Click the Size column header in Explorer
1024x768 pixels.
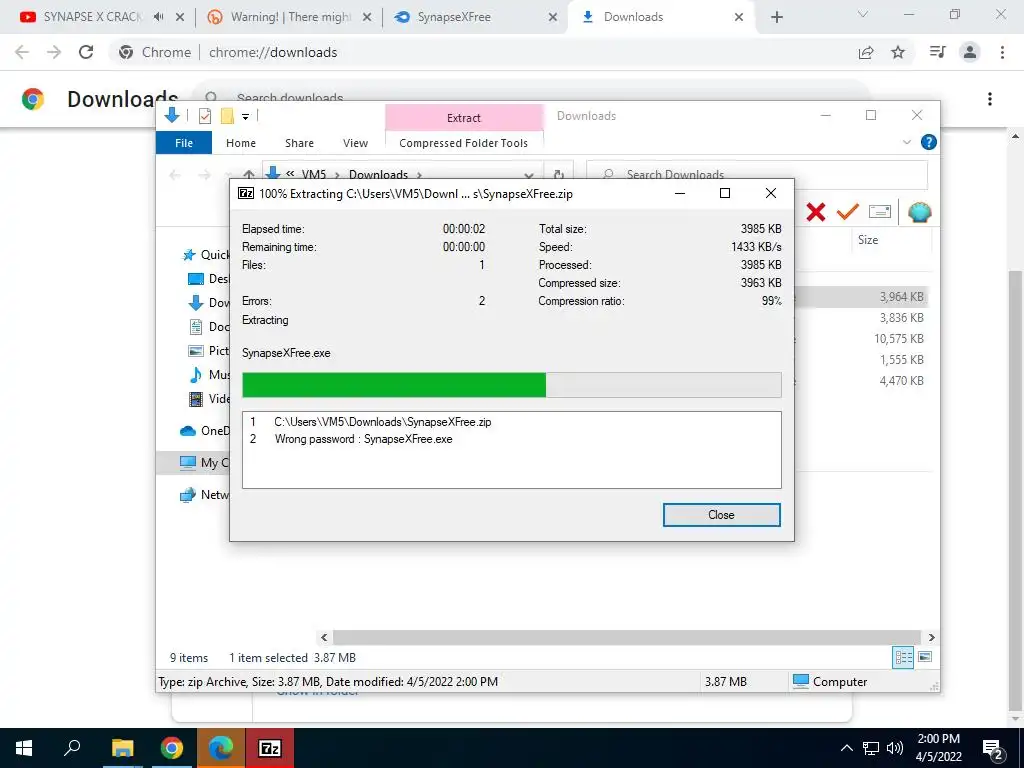[868, 240]
